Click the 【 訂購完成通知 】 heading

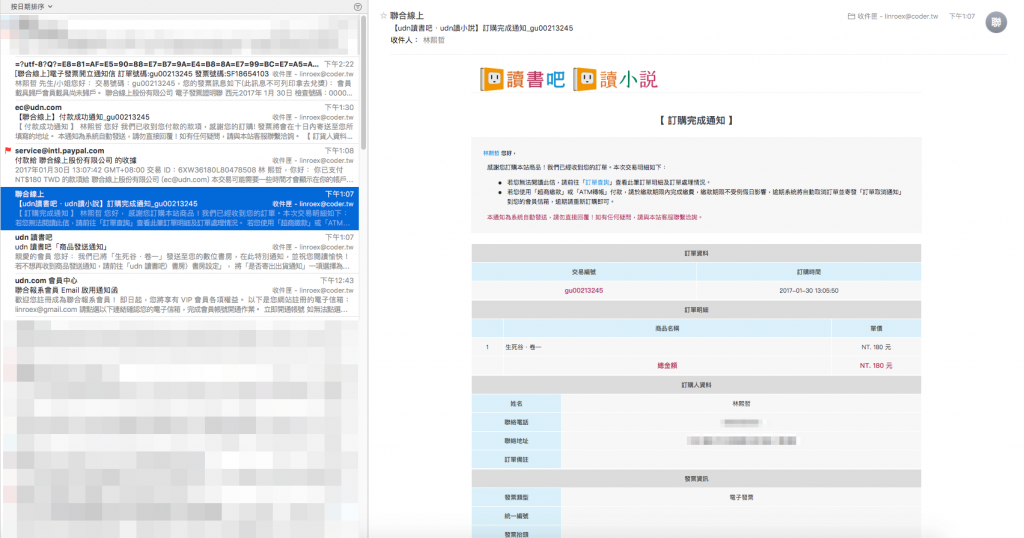point(696,121)
